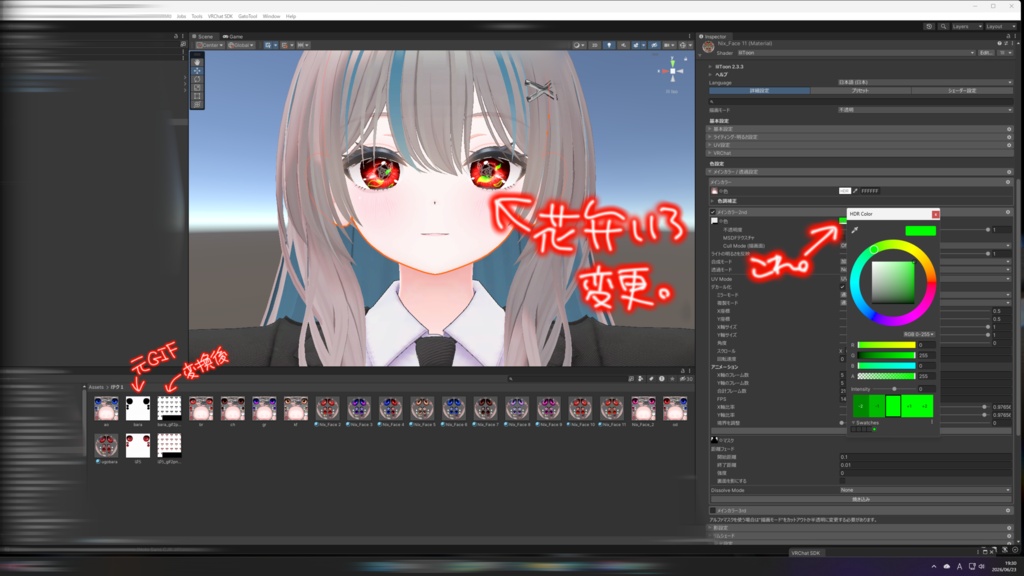Open gear menu of 基本設定 foldout
This screenshot has width=1024, height=576.
[x=1009, y=129]
